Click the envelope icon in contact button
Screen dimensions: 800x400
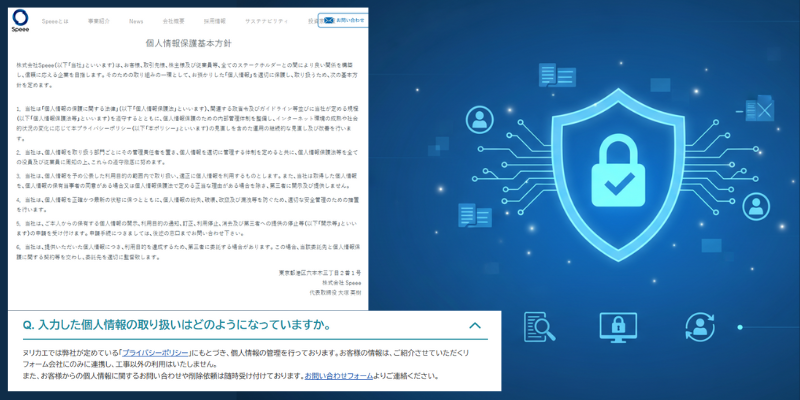point(329,20)
